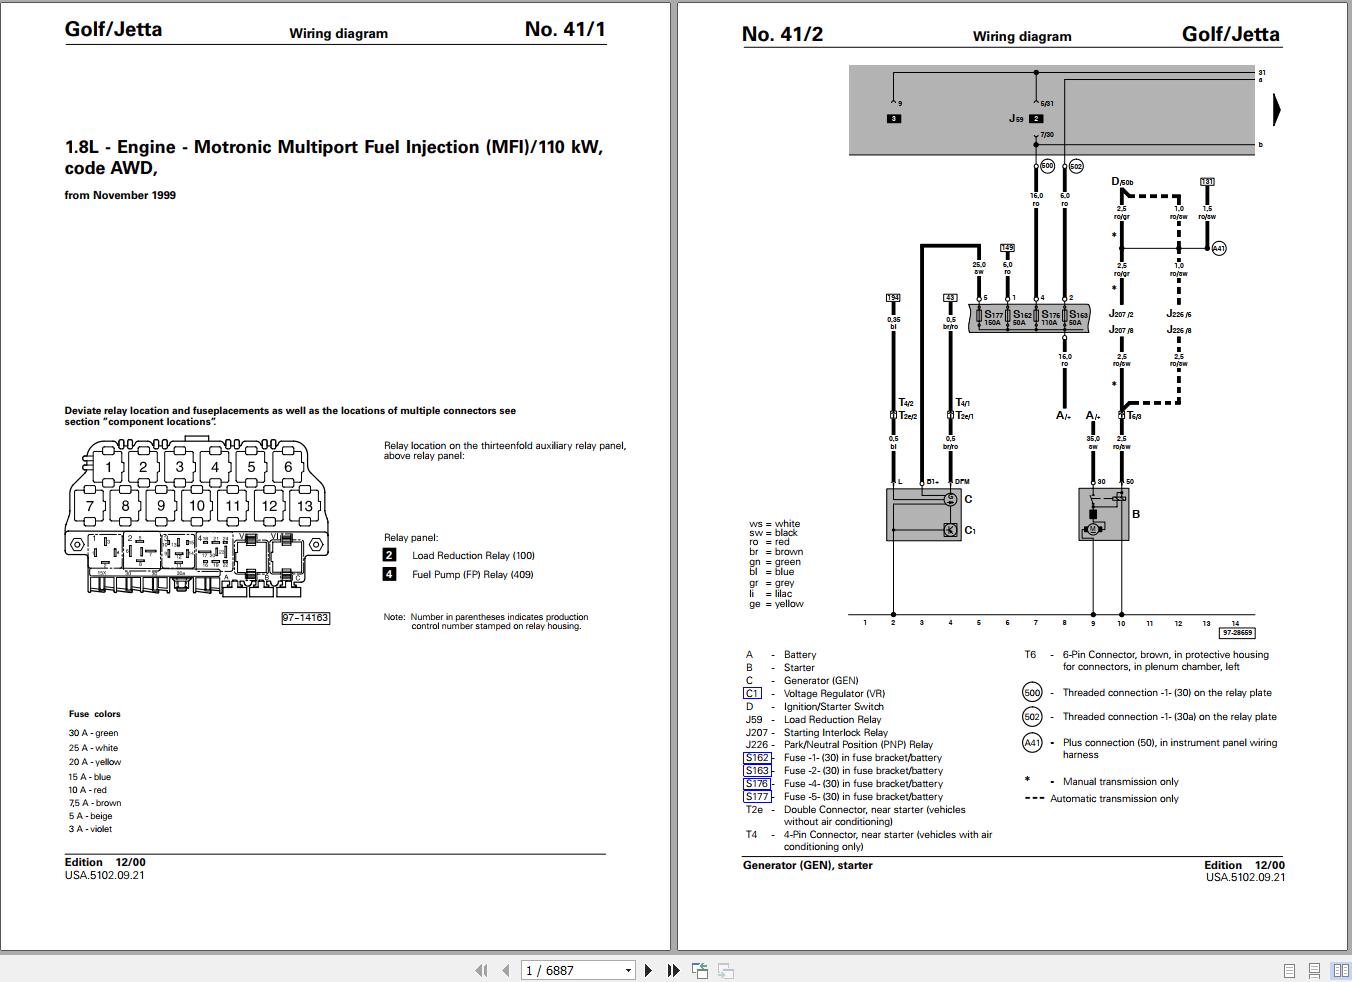The image size is (1352, 982).
Task: Open the S177 fuse reference link
Action: 757,797
